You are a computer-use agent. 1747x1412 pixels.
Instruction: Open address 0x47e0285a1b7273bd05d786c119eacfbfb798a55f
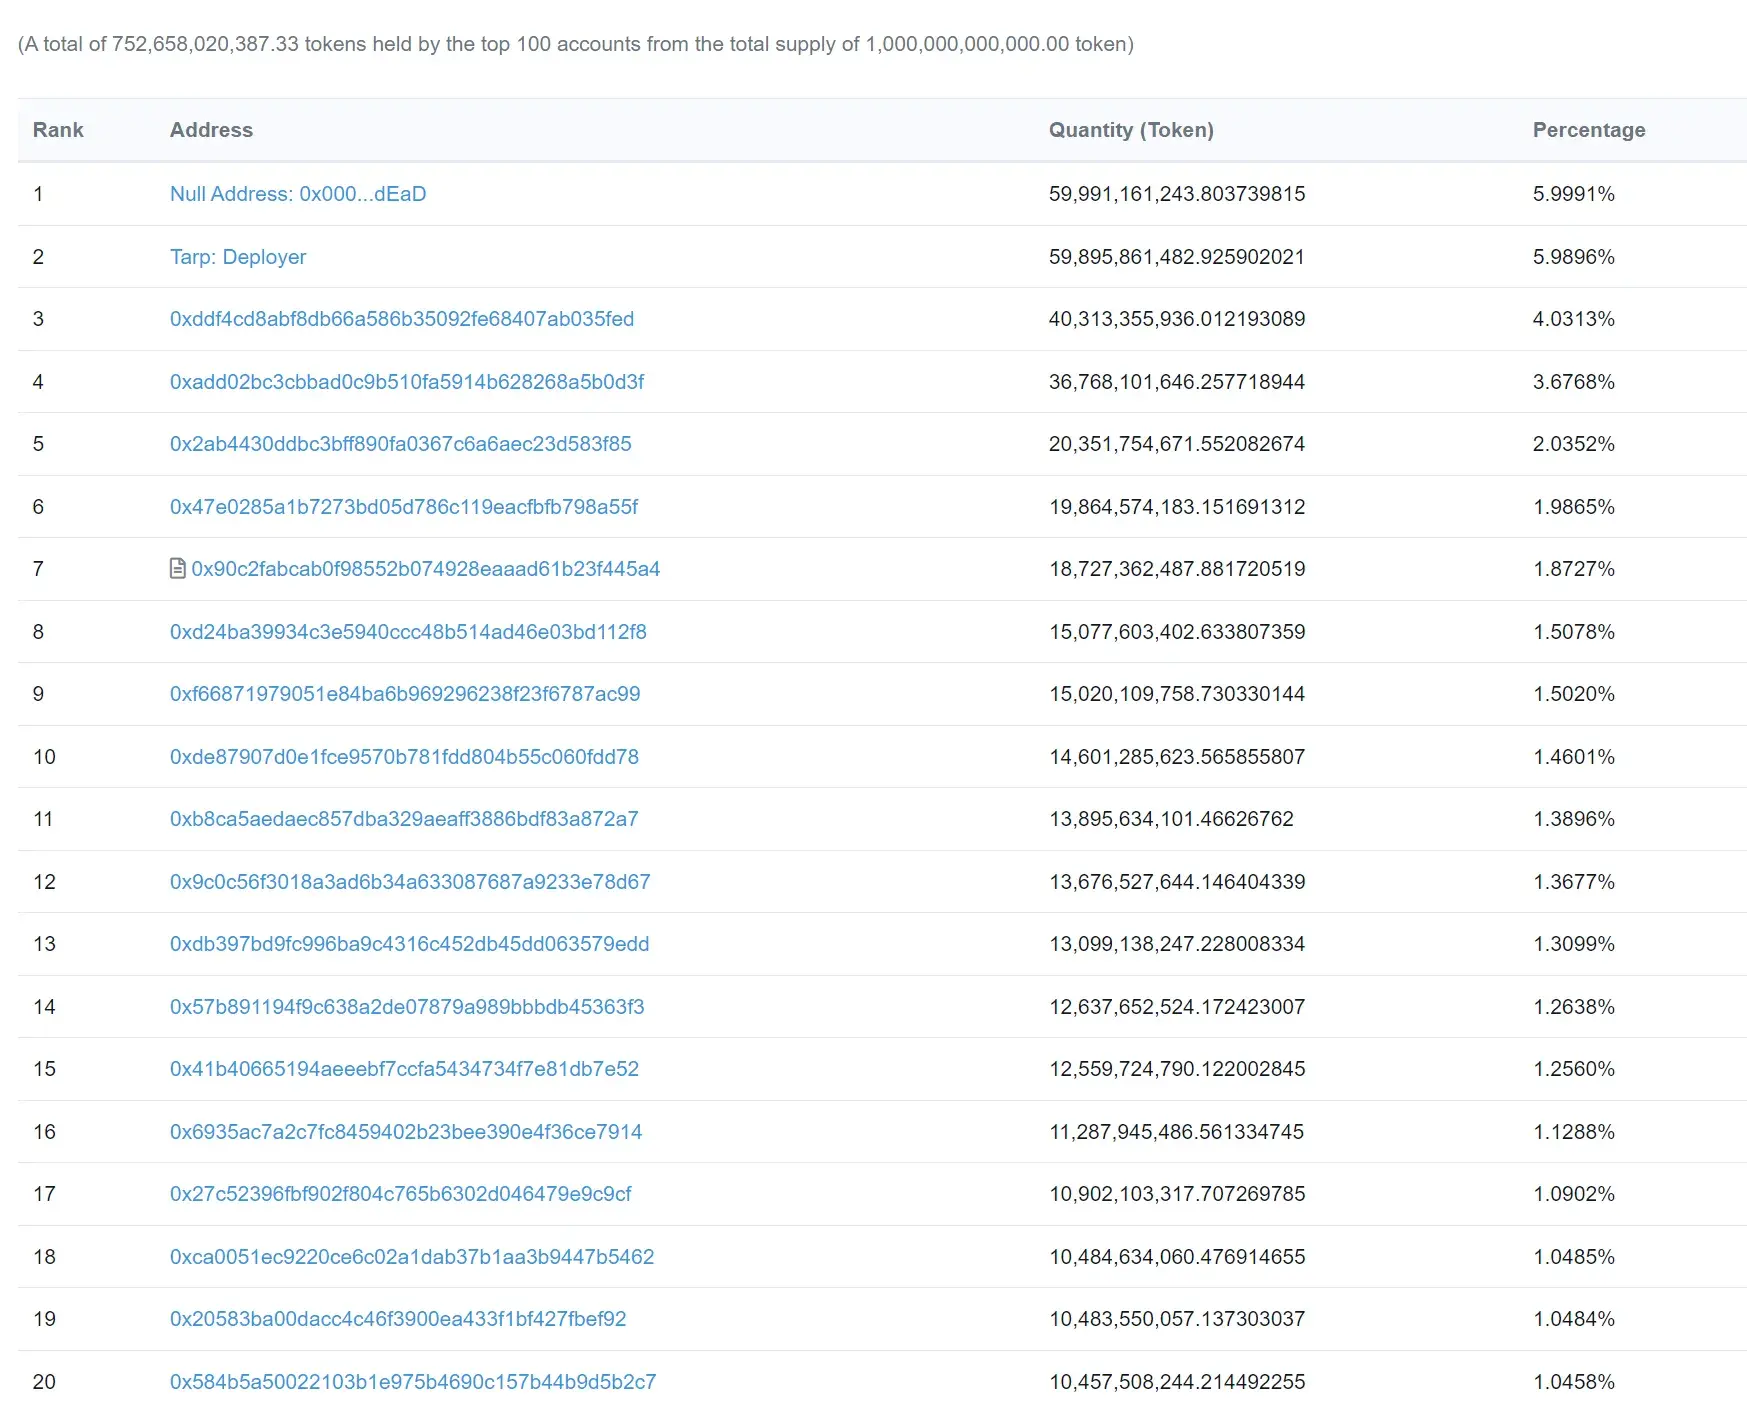pyautogui.click(x=404, y=507)
